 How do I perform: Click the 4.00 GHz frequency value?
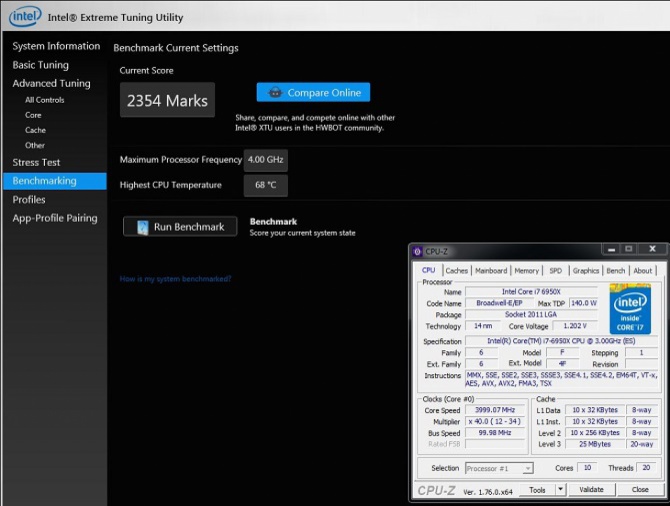coord(265,160)
